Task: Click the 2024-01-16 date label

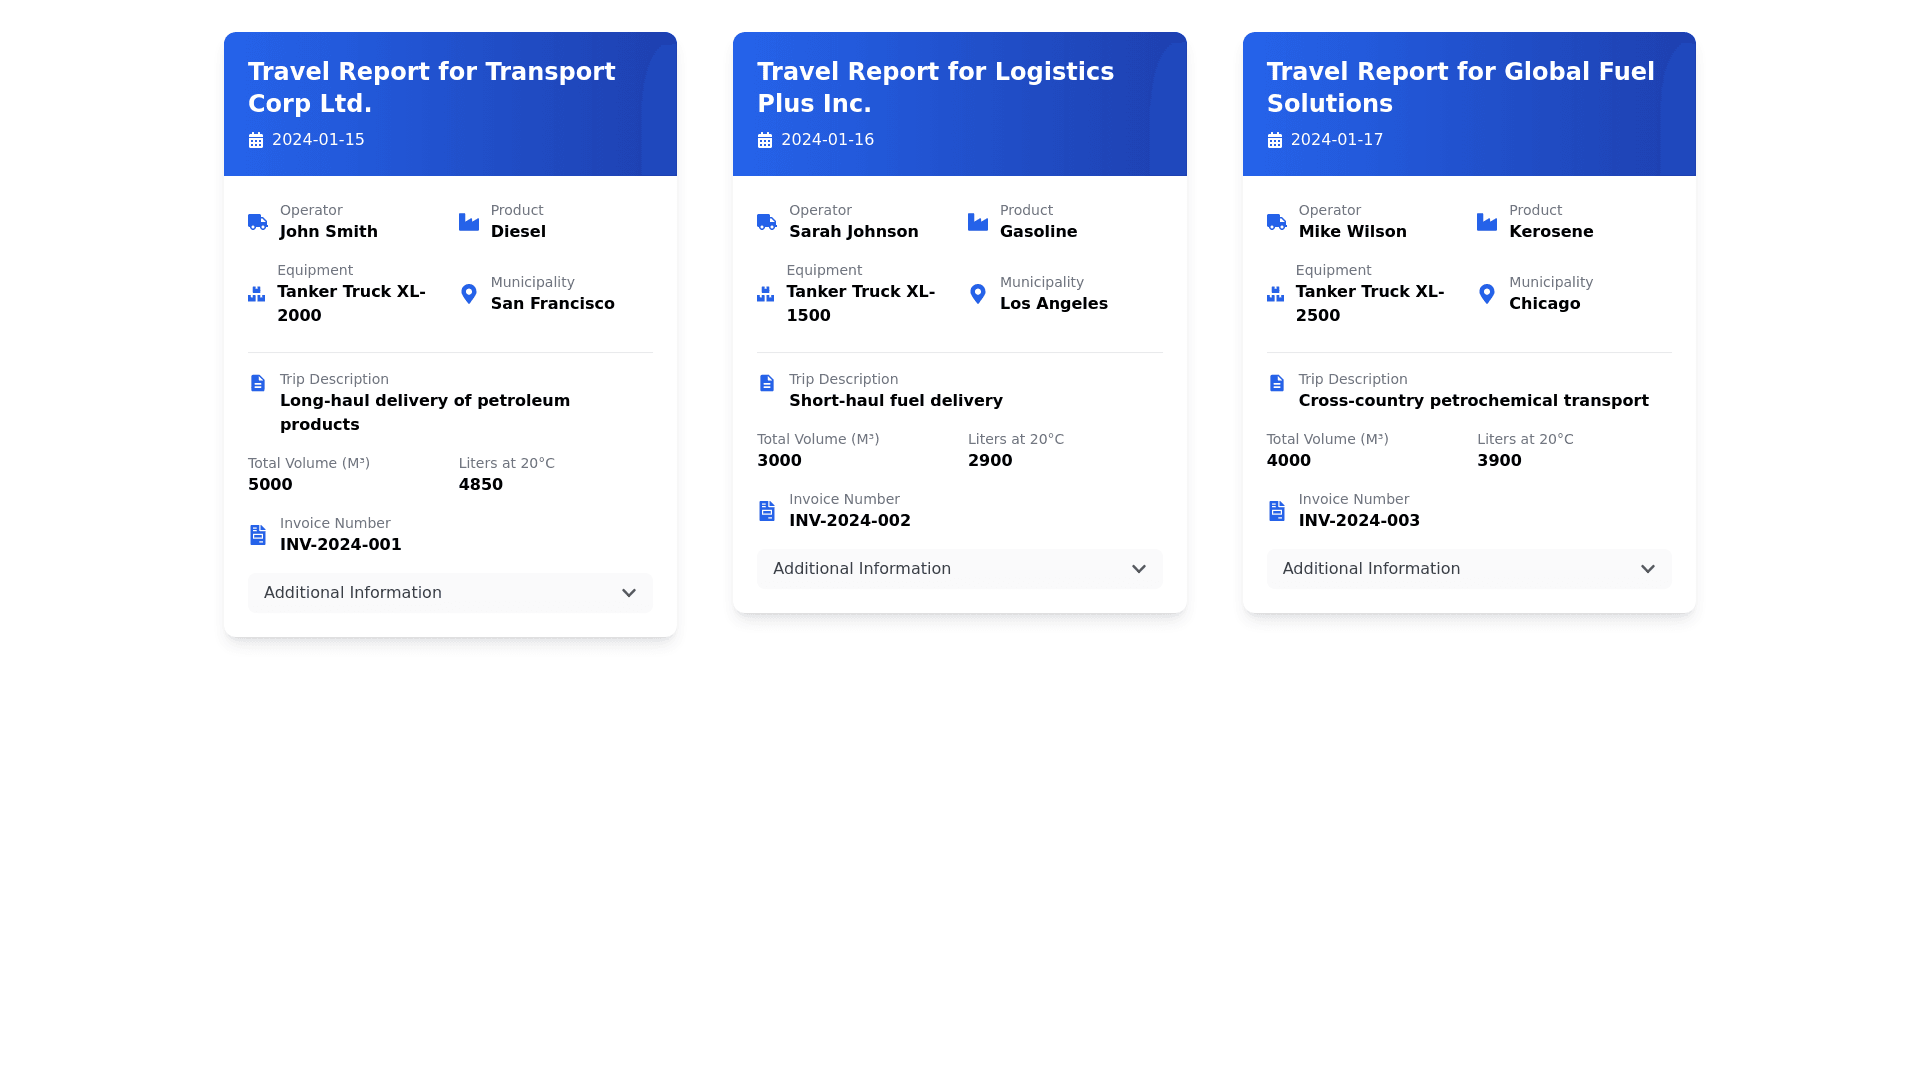Action: [x=827, y=140]
